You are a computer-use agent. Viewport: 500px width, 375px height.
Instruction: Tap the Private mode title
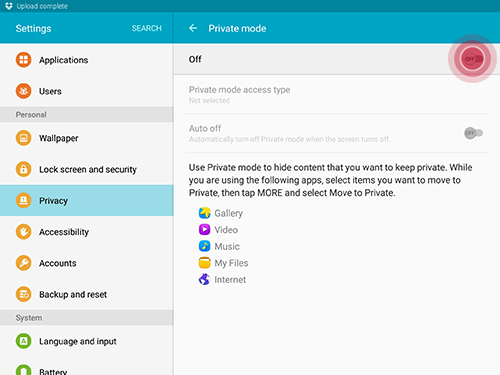coord(237,29)
